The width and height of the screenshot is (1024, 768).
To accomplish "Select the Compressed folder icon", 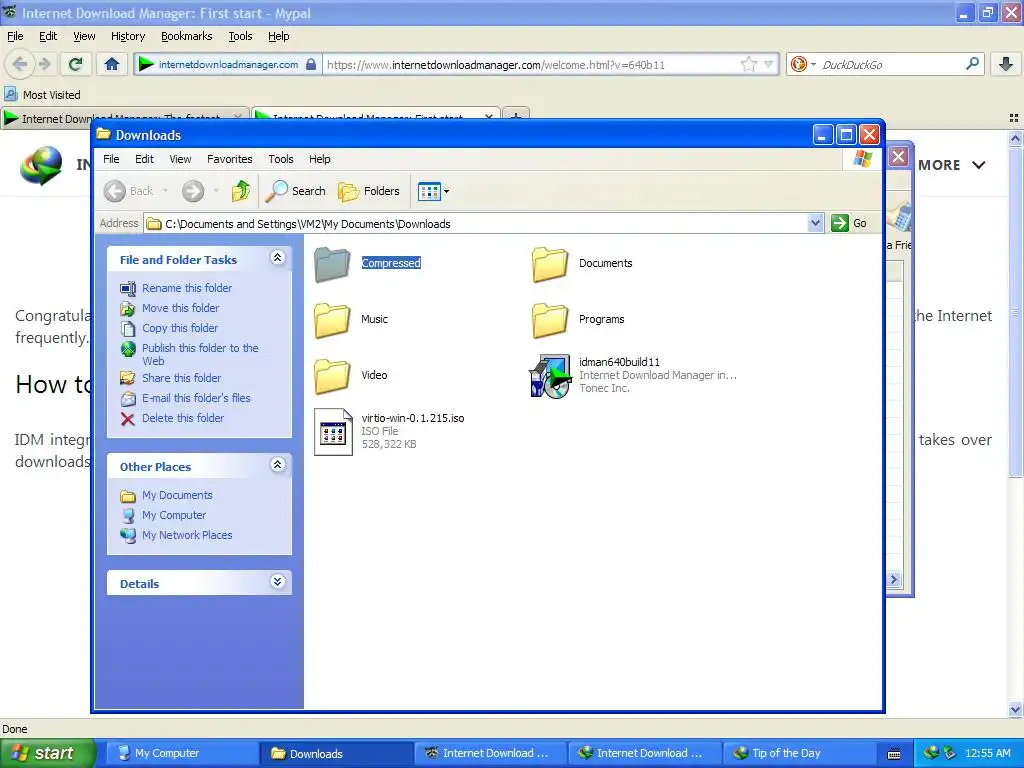I will pos(332,264).
